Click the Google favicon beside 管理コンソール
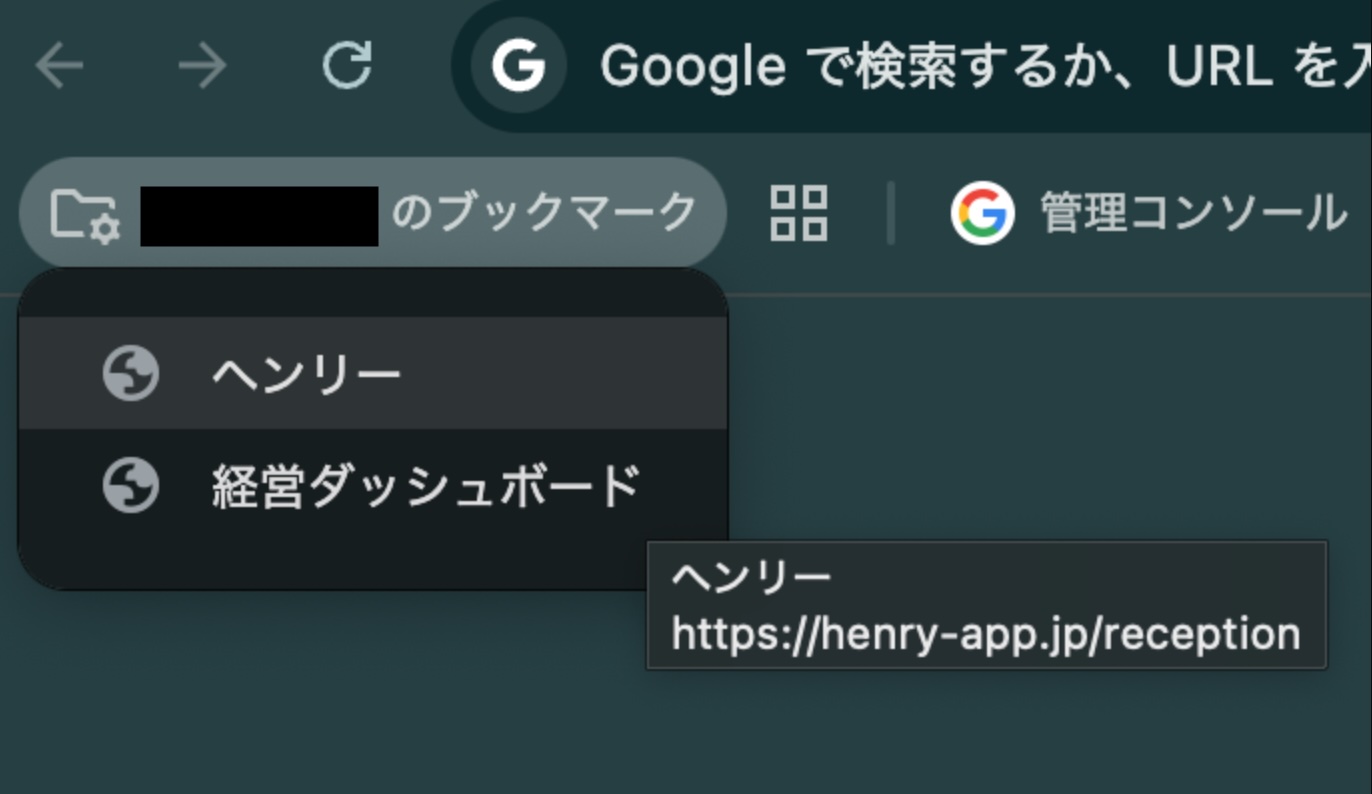The height and width of the screenshot is (794, 1372). click(x=982, y=213)
